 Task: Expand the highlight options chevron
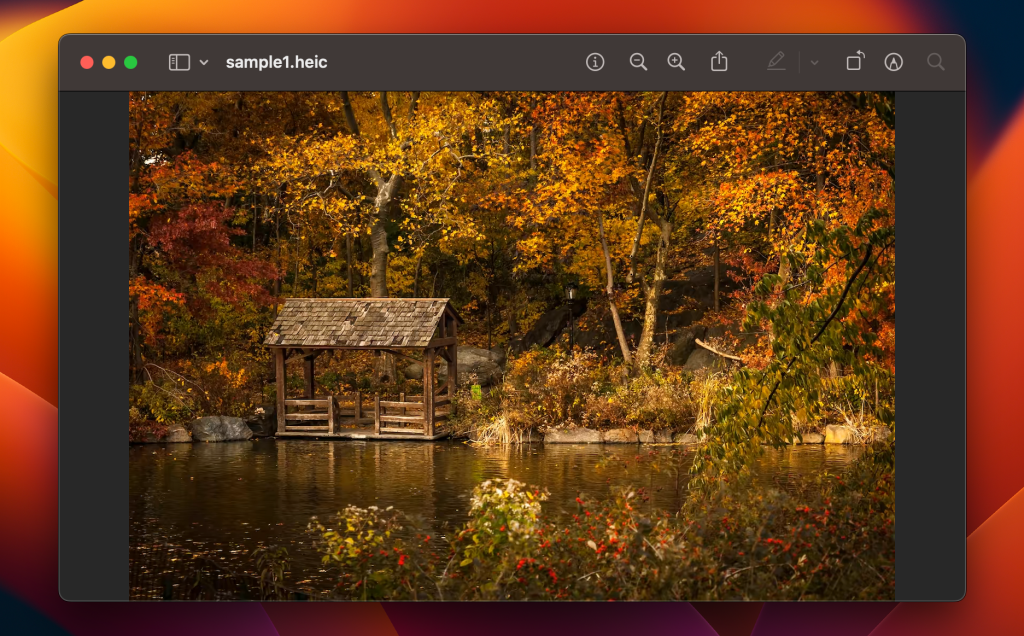[x=814, y=63]
